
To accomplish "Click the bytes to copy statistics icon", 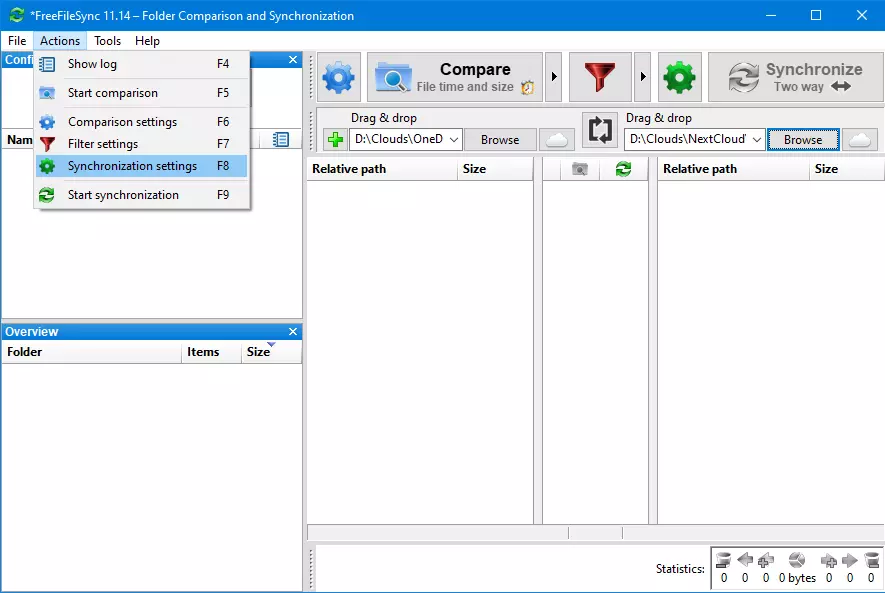I will tap(796, 560).
